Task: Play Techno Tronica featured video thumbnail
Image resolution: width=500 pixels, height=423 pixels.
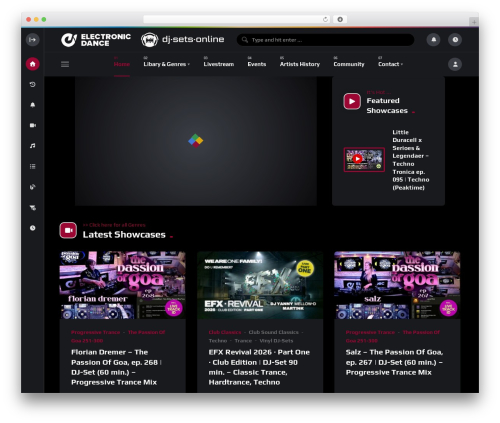Action: (x=364, y=160)
